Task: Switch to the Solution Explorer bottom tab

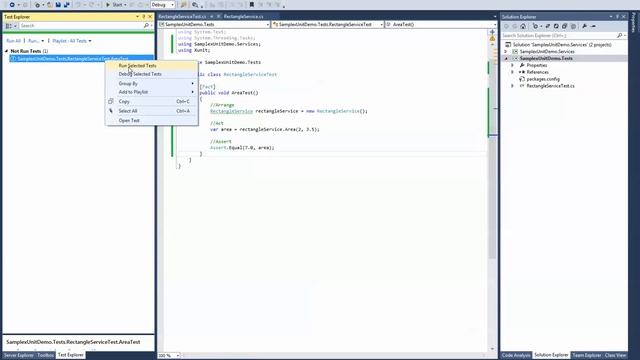Action: [x=551, y=355]
